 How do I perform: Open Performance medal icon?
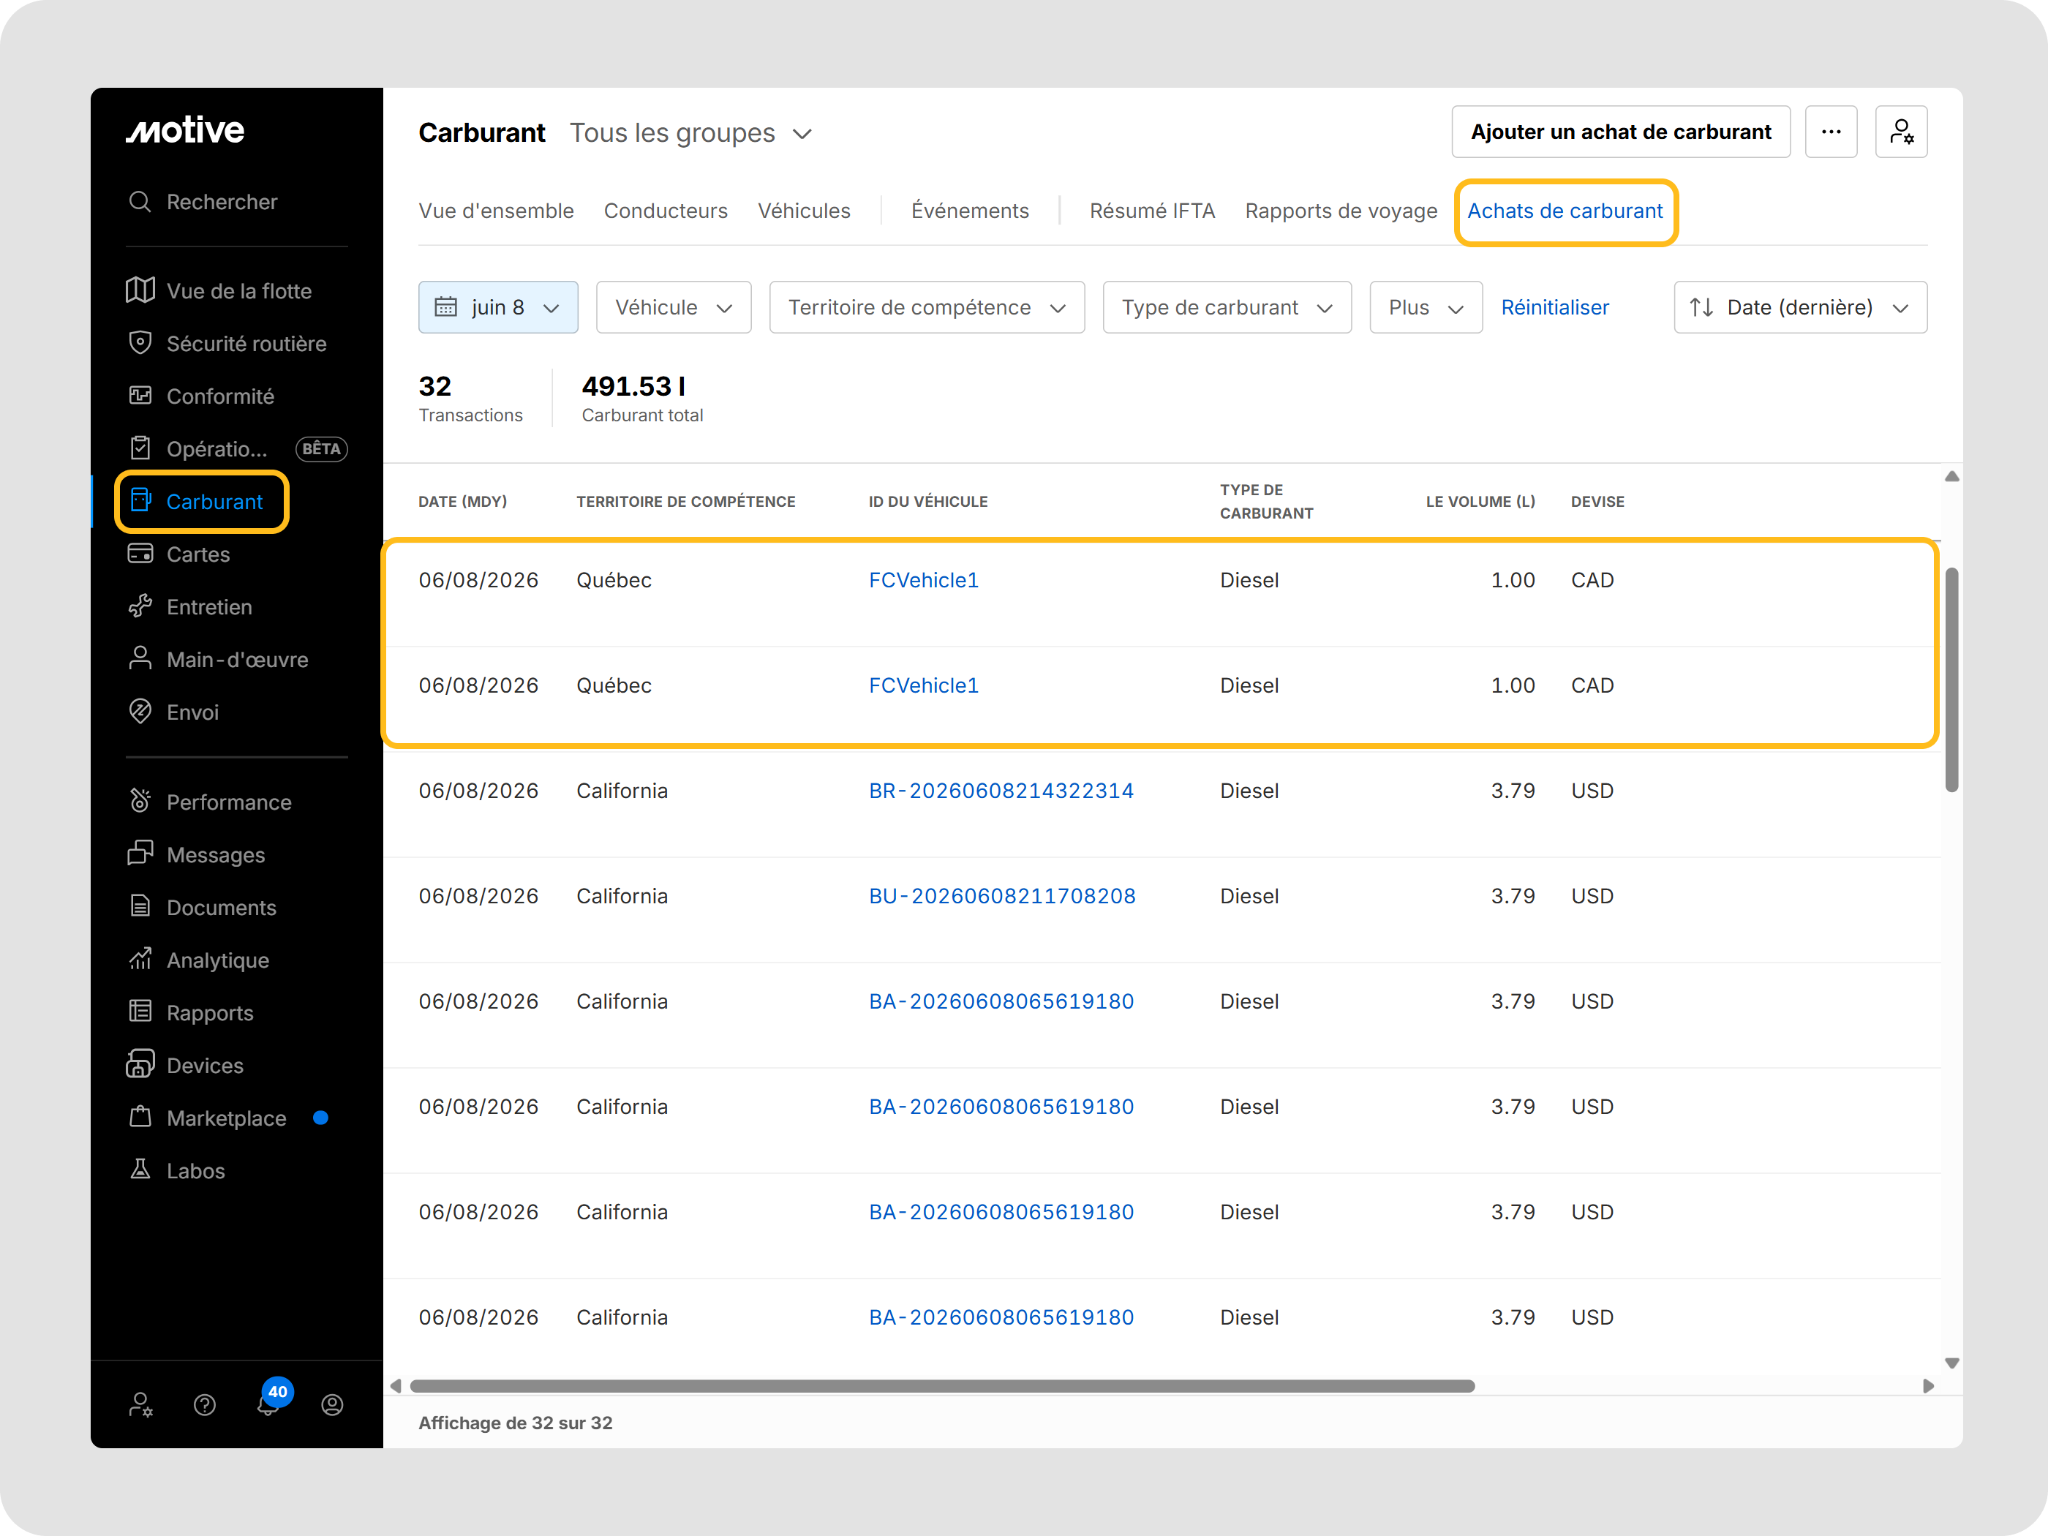pos(140,802)
